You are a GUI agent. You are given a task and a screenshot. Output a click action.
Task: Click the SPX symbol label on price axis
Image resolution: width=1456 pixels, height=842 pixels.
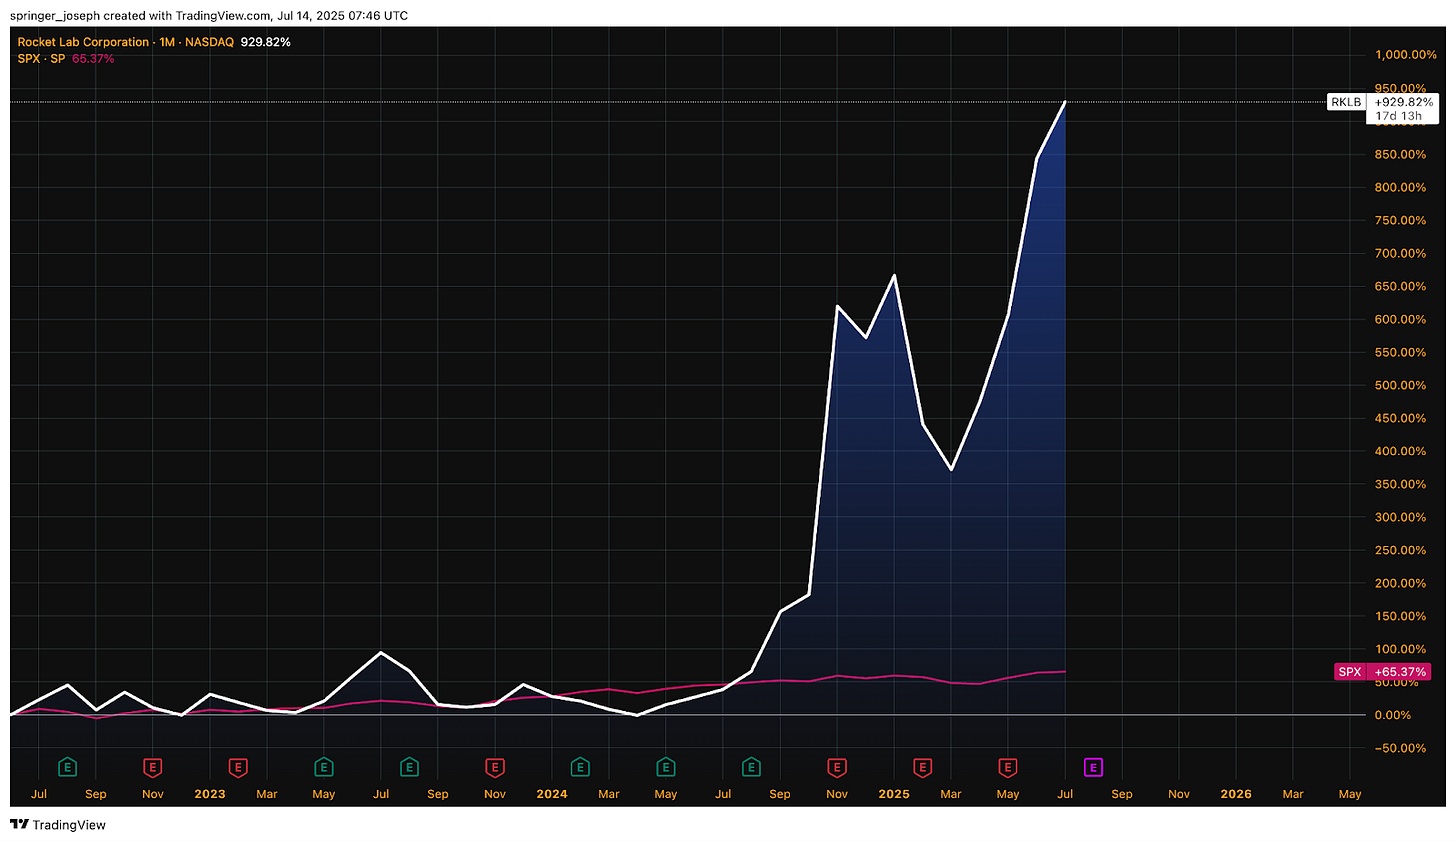point(1350,672)
